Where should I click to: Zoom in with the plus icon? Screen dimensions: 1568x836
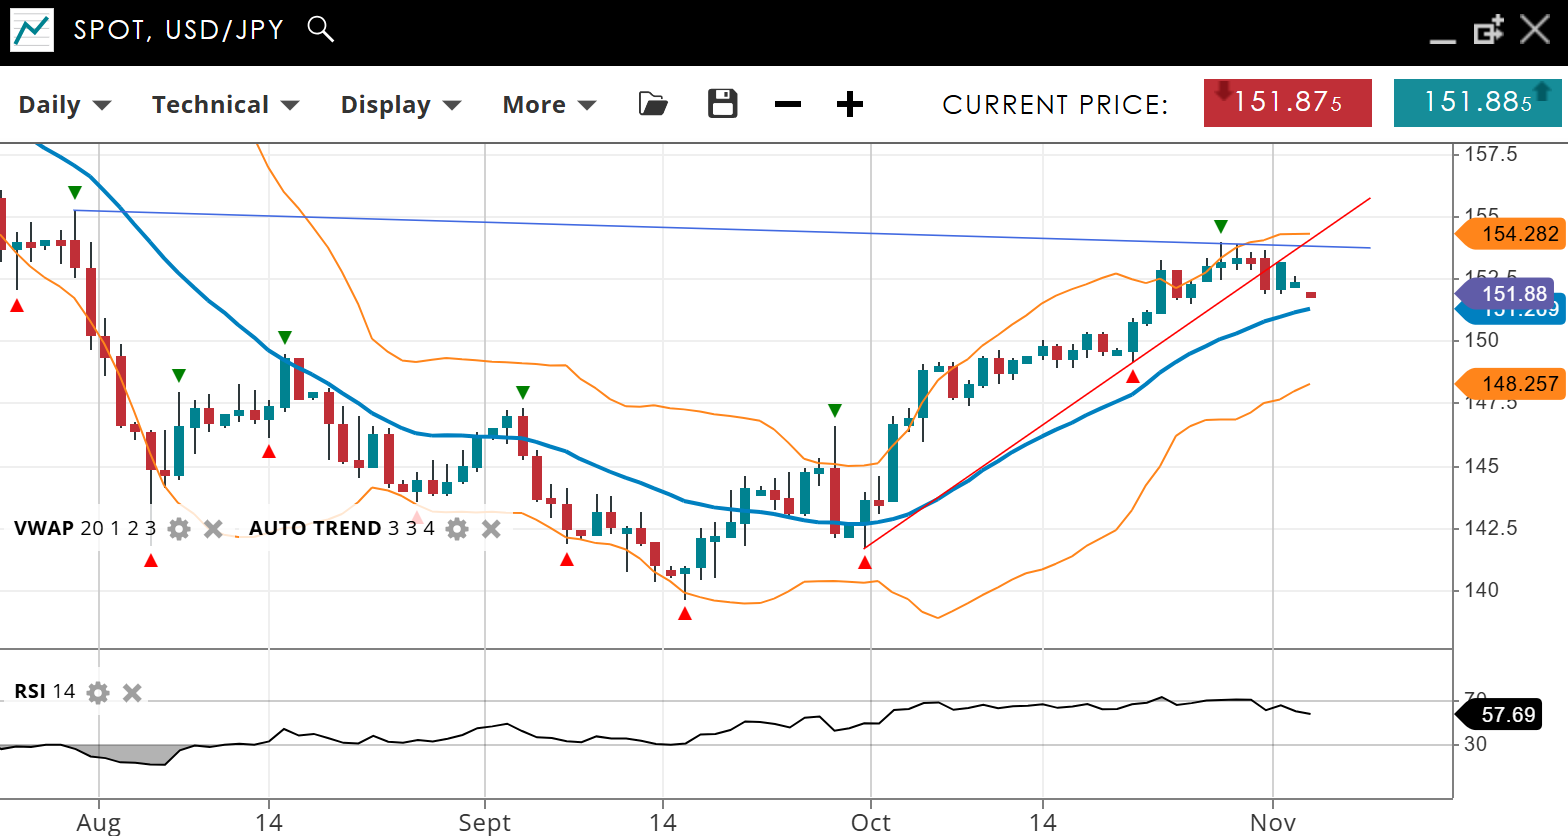[849, 104]
